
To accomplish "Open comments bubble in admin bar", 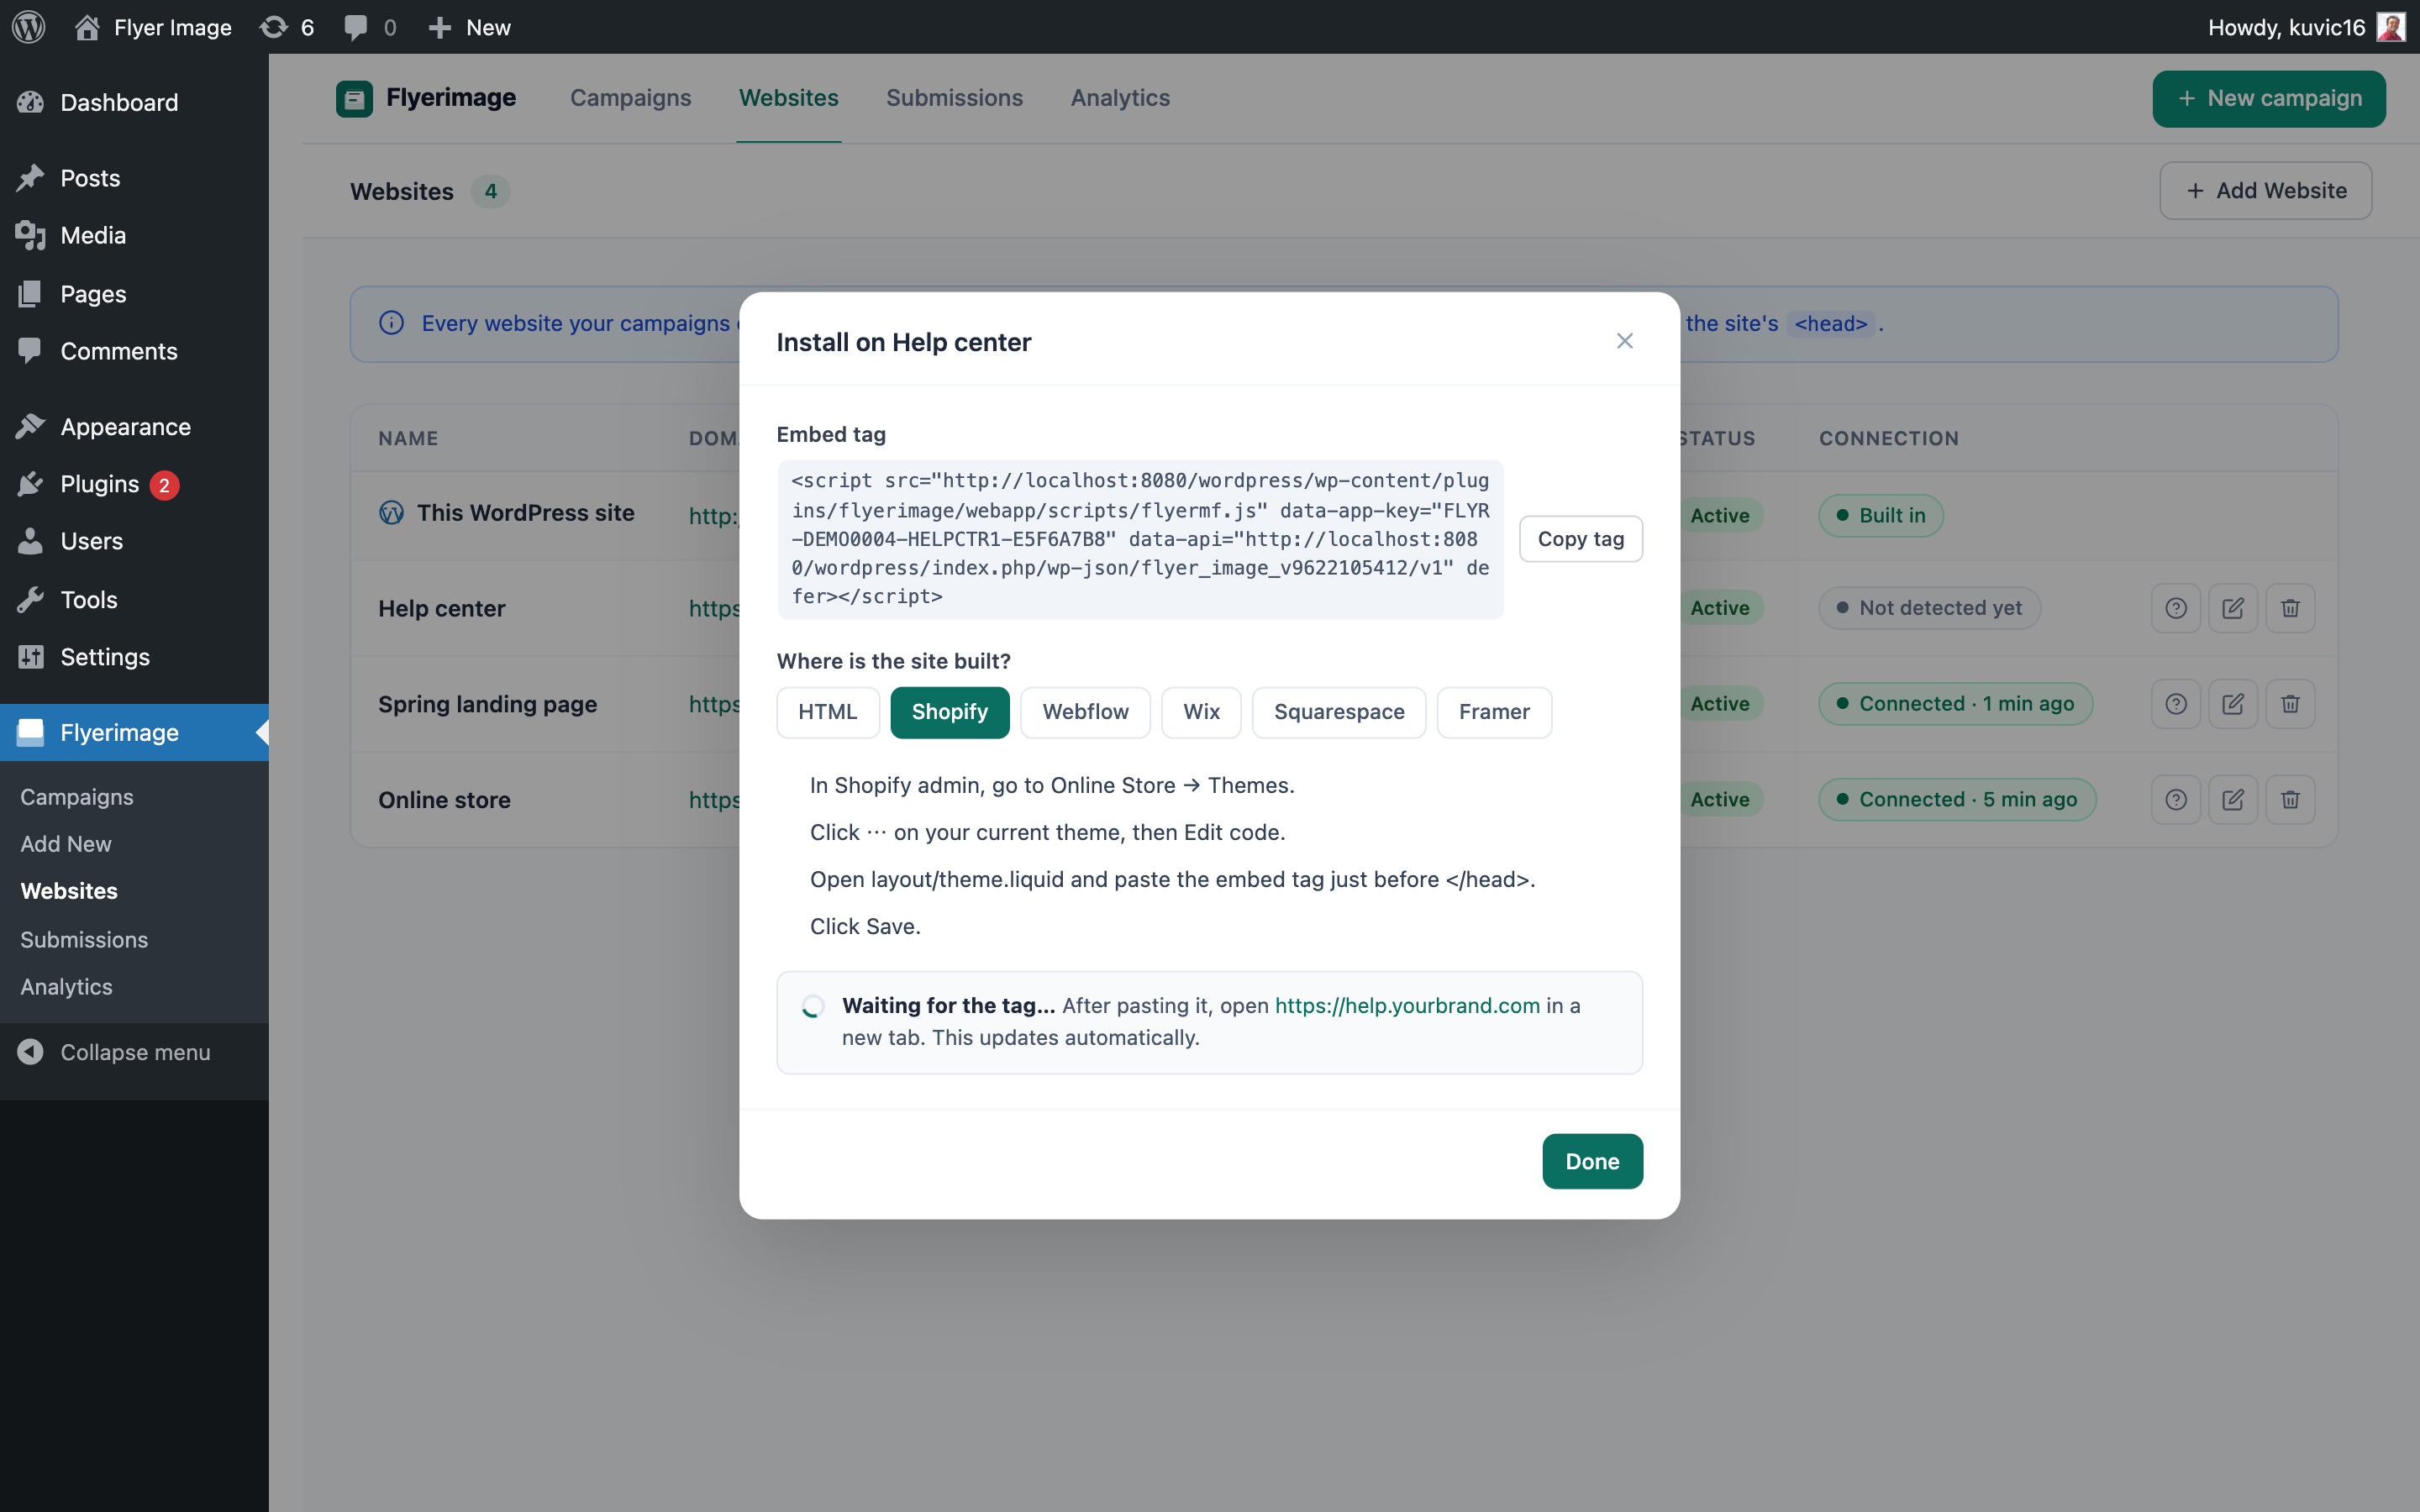I will pos(370,27).
